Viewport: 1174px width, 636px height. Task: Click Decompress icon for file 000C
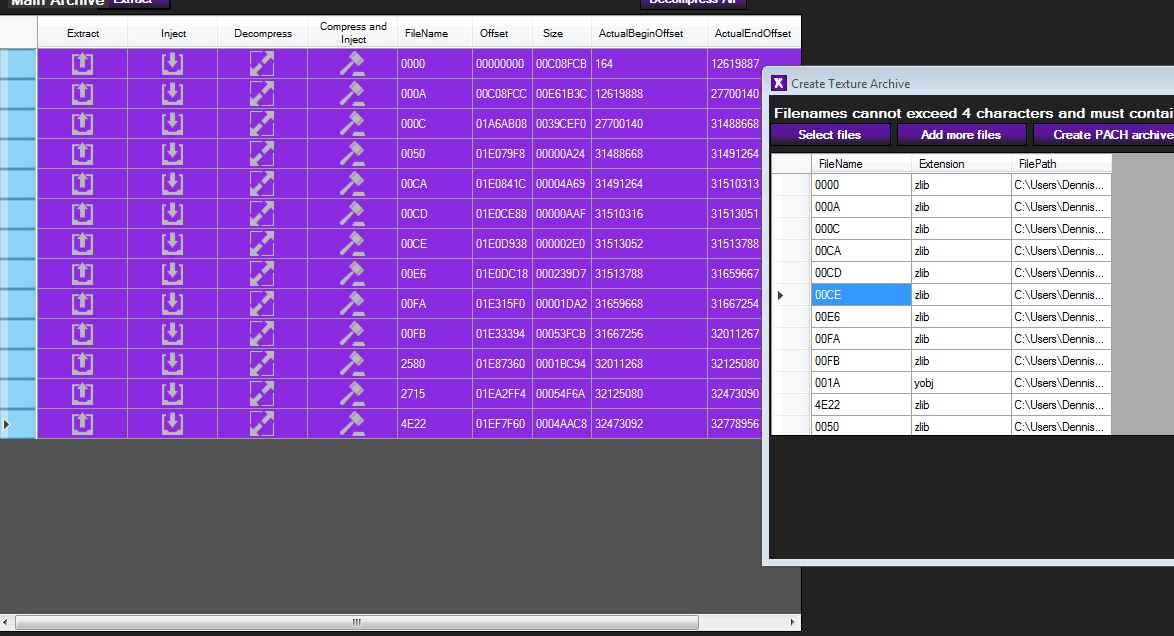tap(262, 124)
